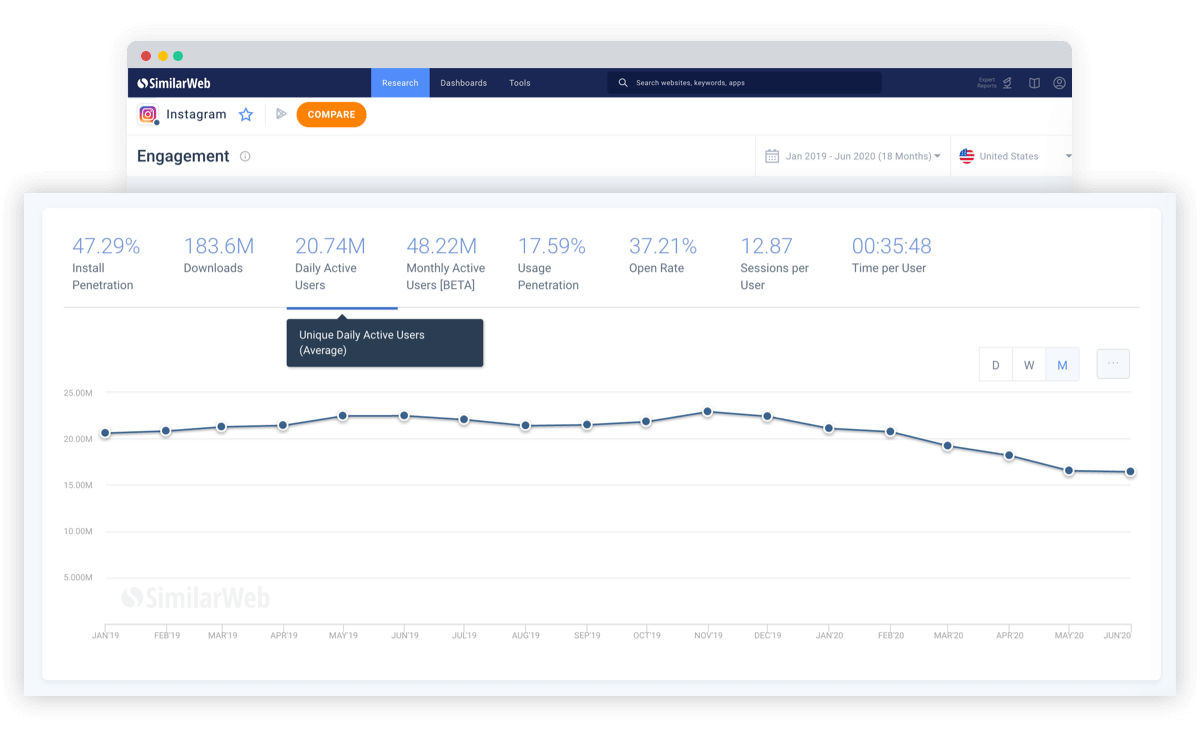Screen dimensions: 1200x730
Task: Favorite Instagram with the star icon
Action: [x=246, y=115]
